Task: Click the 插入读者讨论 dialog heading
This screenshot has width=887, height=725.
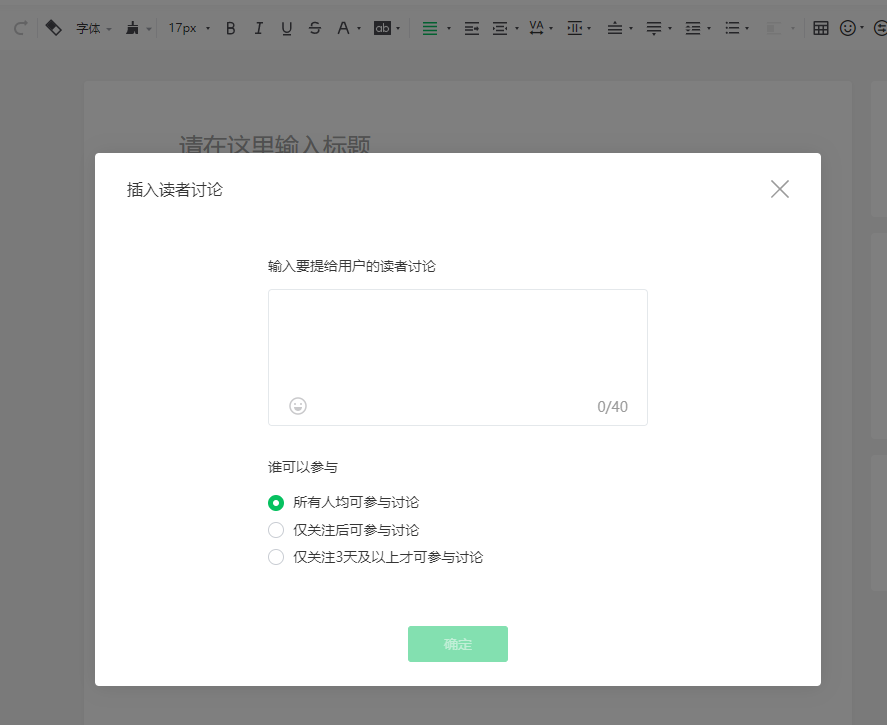Action: [175, 190]
